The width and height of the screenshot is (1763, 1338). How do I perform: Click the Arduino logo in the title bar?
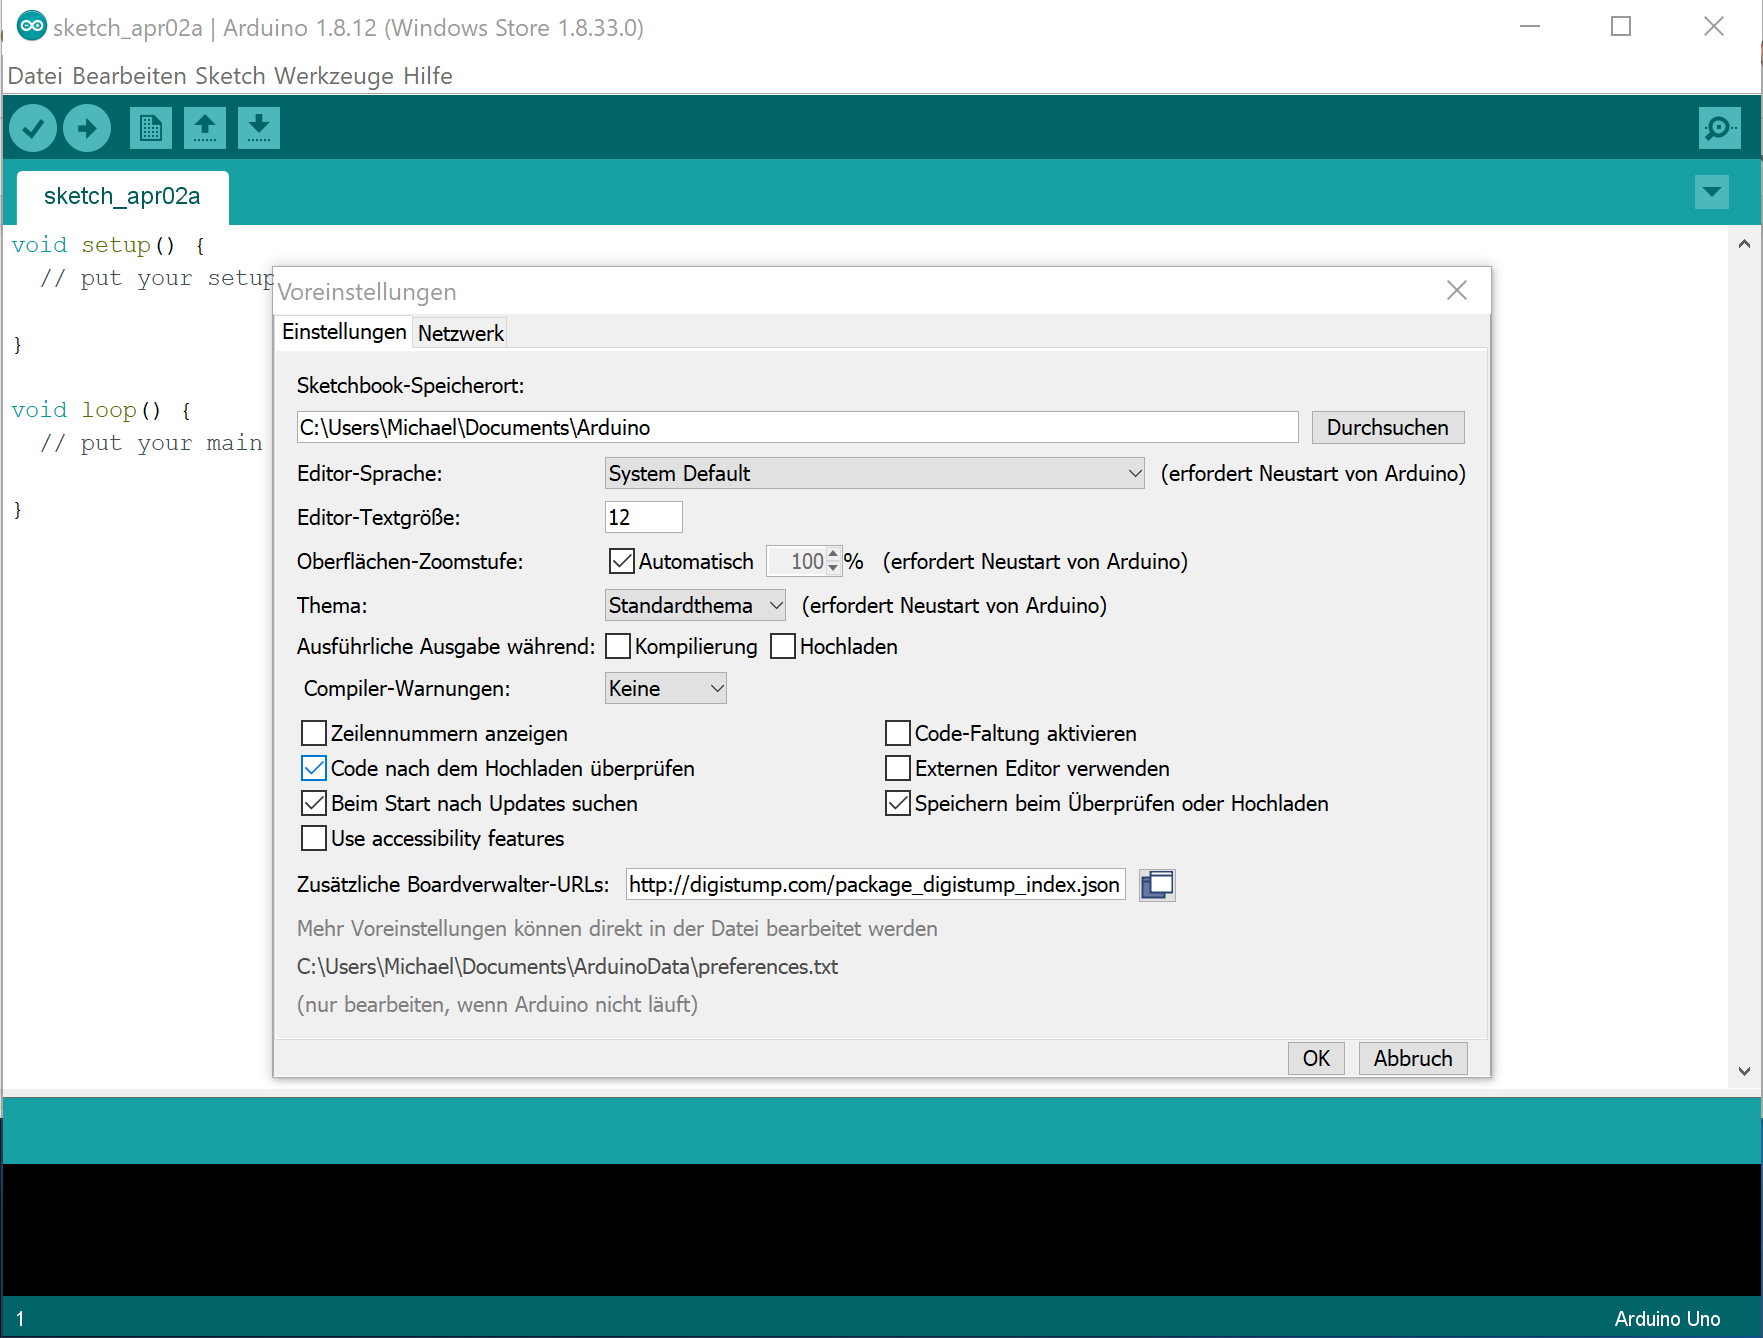coord(31,26)
